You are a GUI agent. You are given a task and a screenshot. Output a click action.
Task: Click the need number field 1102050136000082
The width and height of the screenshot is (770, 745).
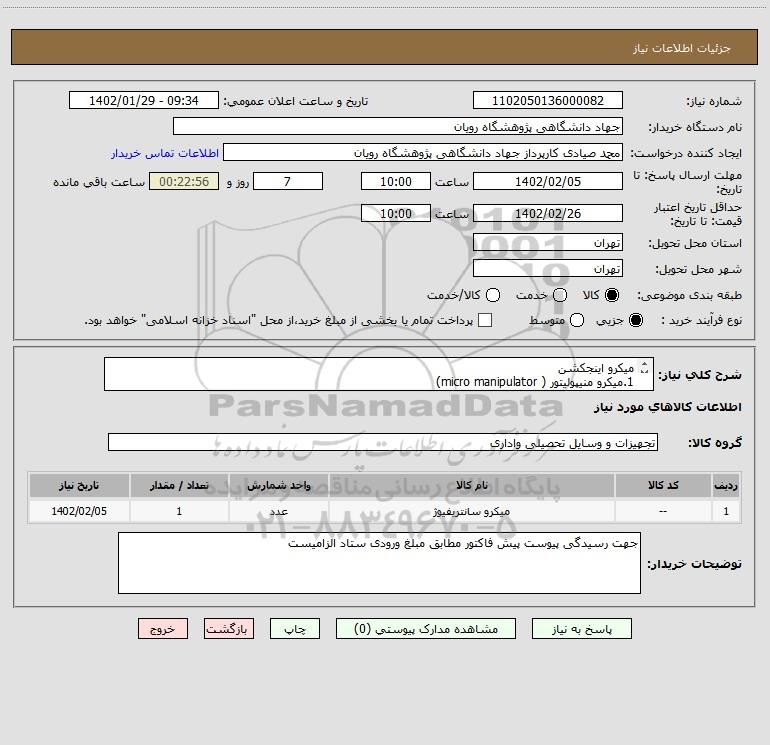click(x=548, y=100)
